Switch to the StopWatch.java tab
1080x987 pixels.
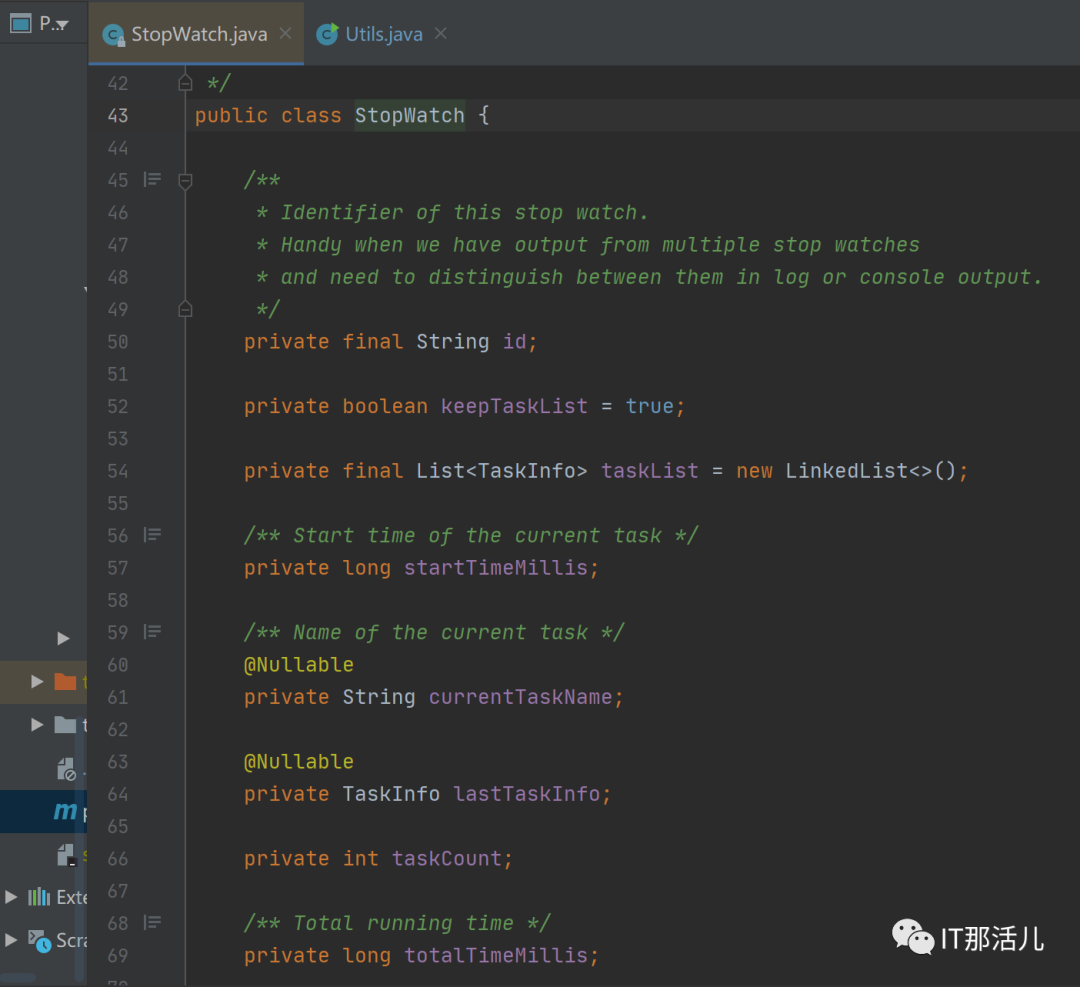198,34
